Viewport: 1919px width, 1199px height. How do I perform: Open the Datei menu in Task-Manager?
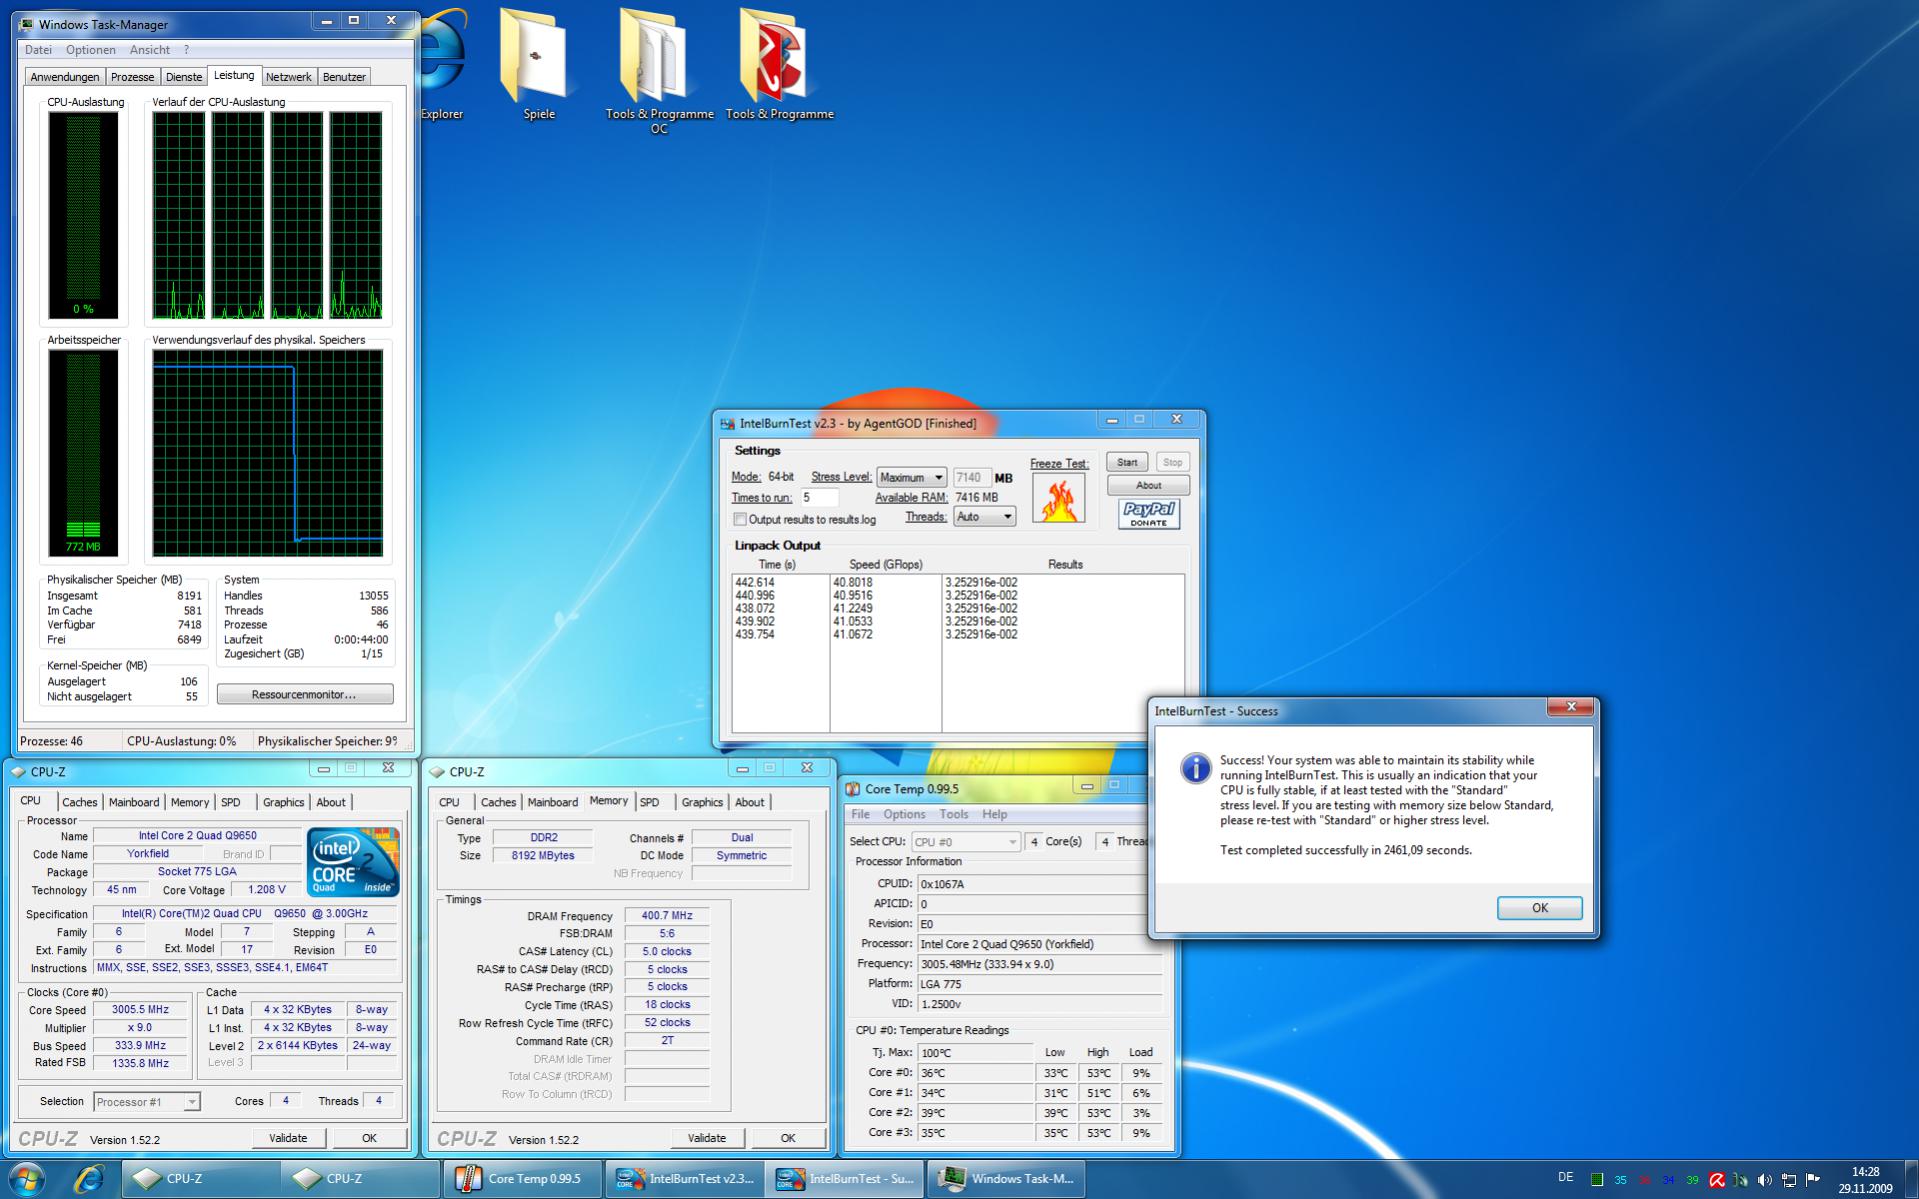click(x=38, y=50)
